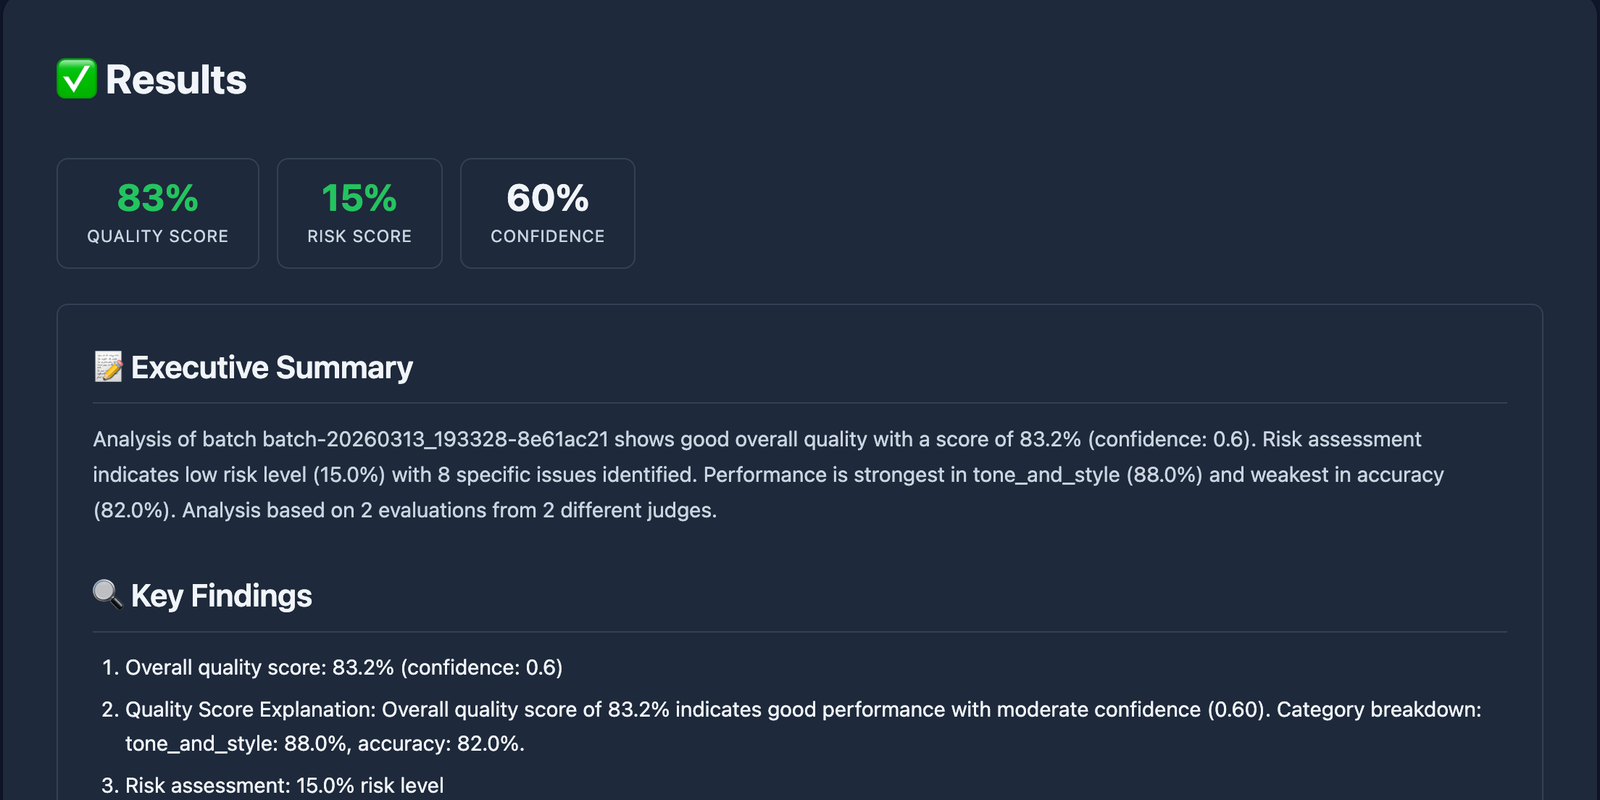Screen dimensions: 1600x800
Task: Click the green checkmark icon beside Results
Action: [76, 80]
